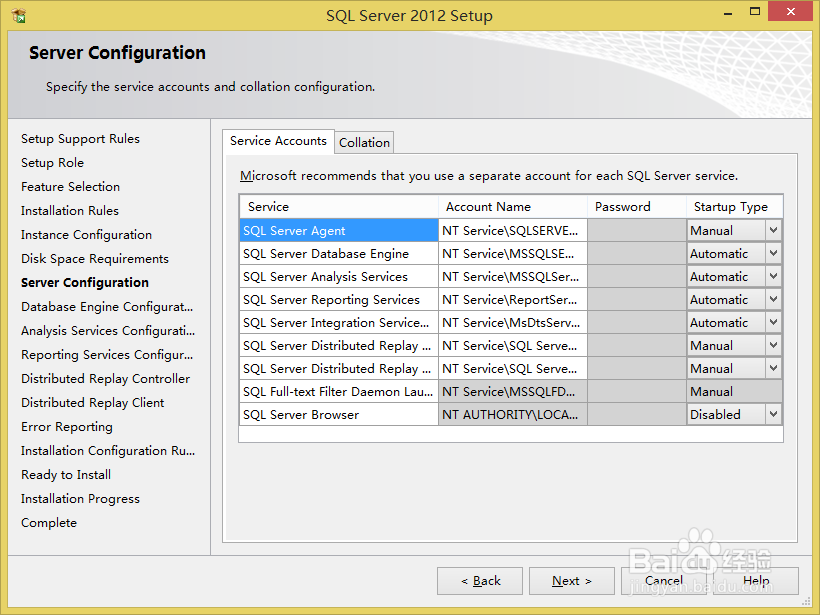Screen dimensions: 820x615
Task: Select Feature Selection in the sidebar
Action: click(x=70, y=186)
